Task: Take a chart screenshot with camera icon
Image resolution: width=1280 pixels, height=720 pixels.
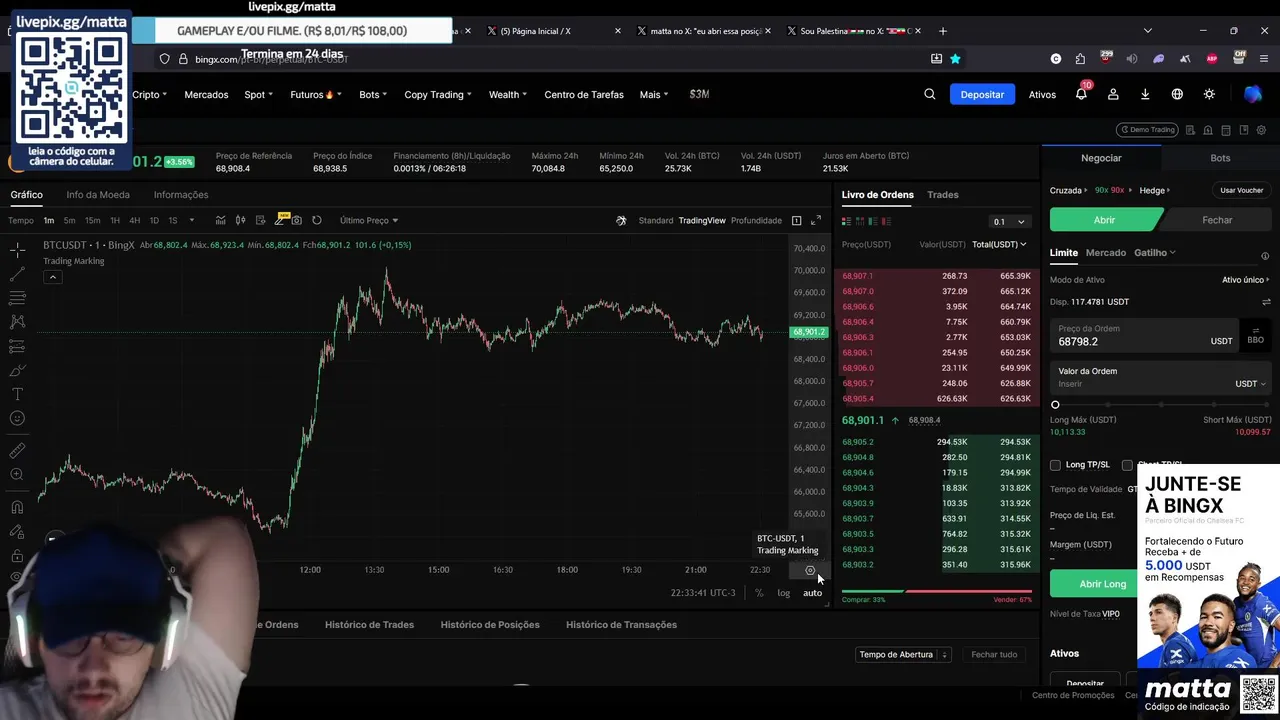Action: point(297,220)
